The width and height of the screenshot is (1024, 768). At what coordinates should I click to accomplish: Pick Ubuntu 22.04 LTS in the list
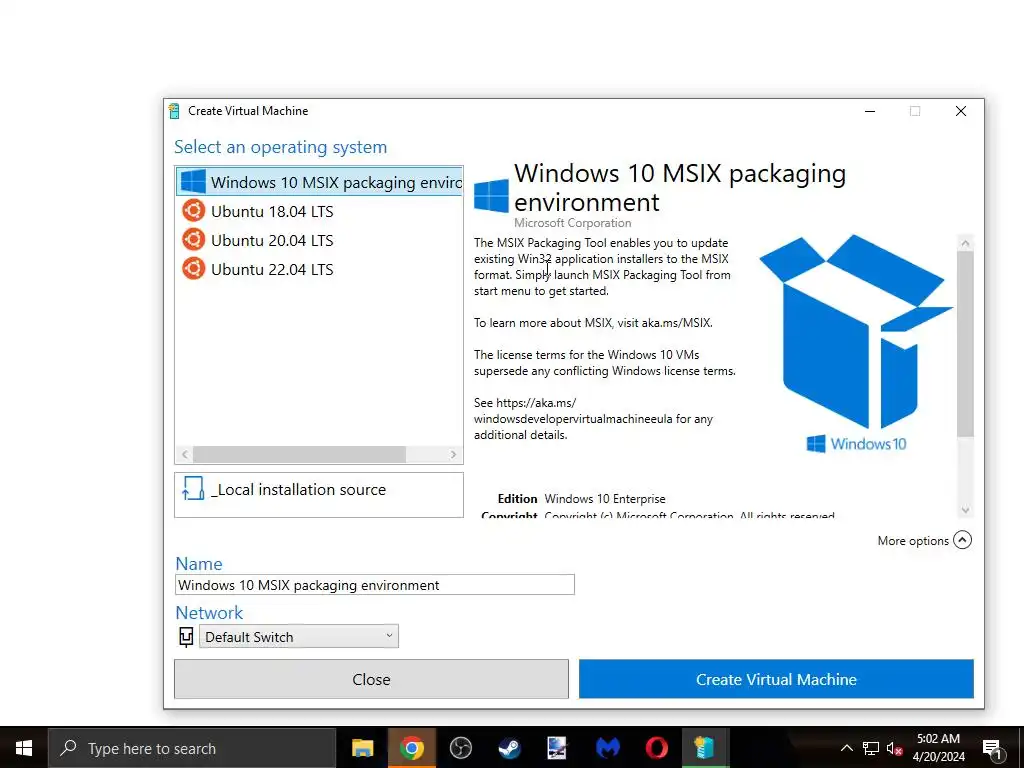319,268
